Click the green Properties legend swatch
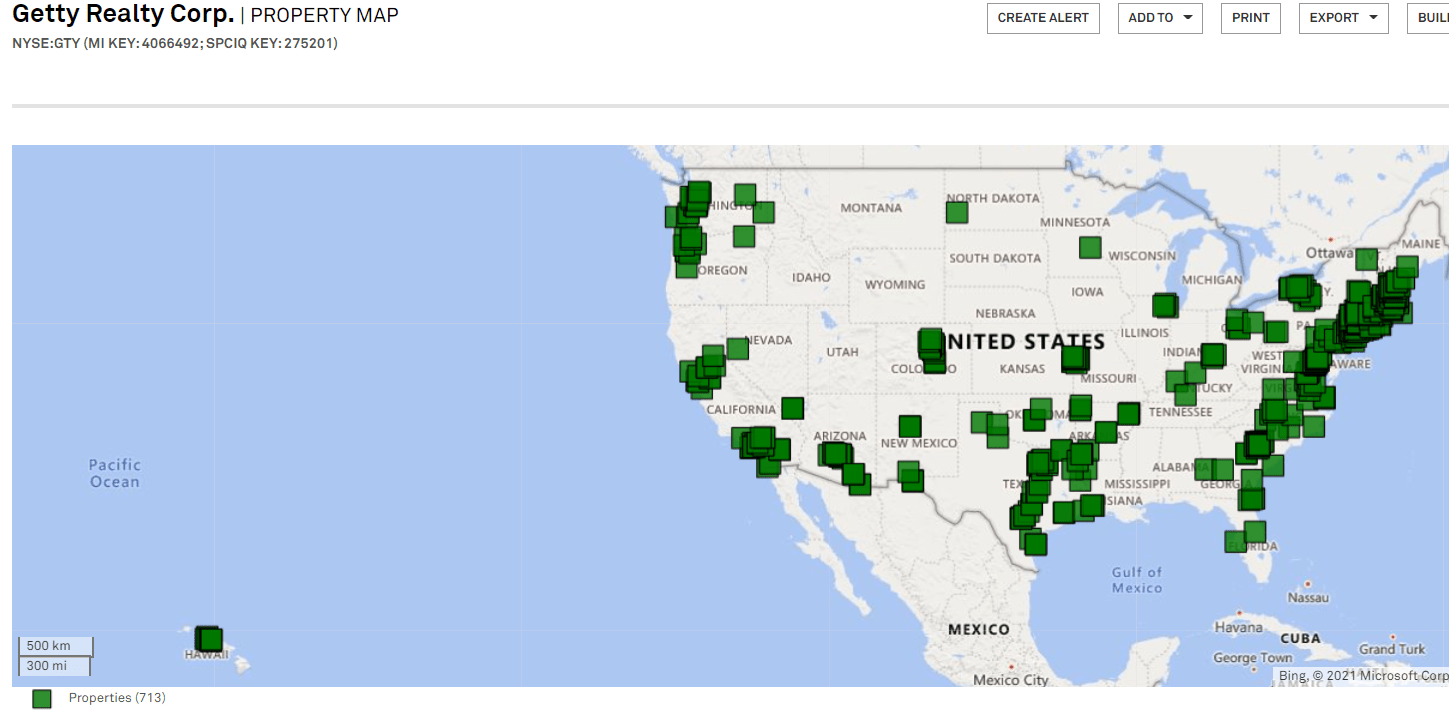The height and width of the screenshot is (716, 1449). coord(41,698)
